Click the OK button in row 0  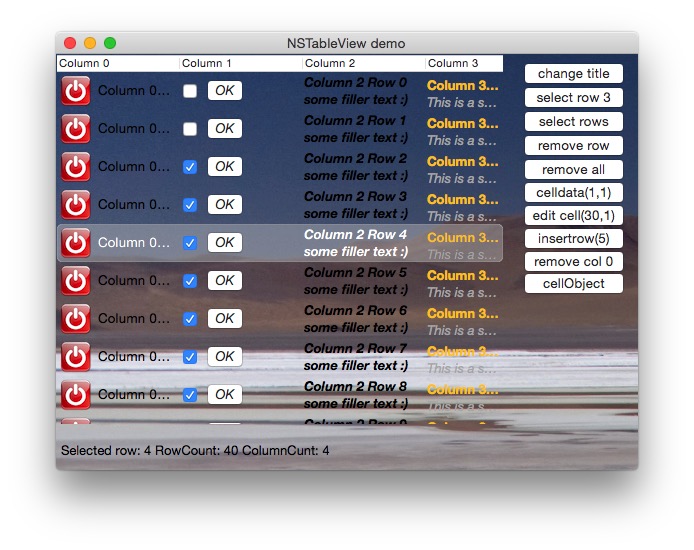[x=225, y=90]
